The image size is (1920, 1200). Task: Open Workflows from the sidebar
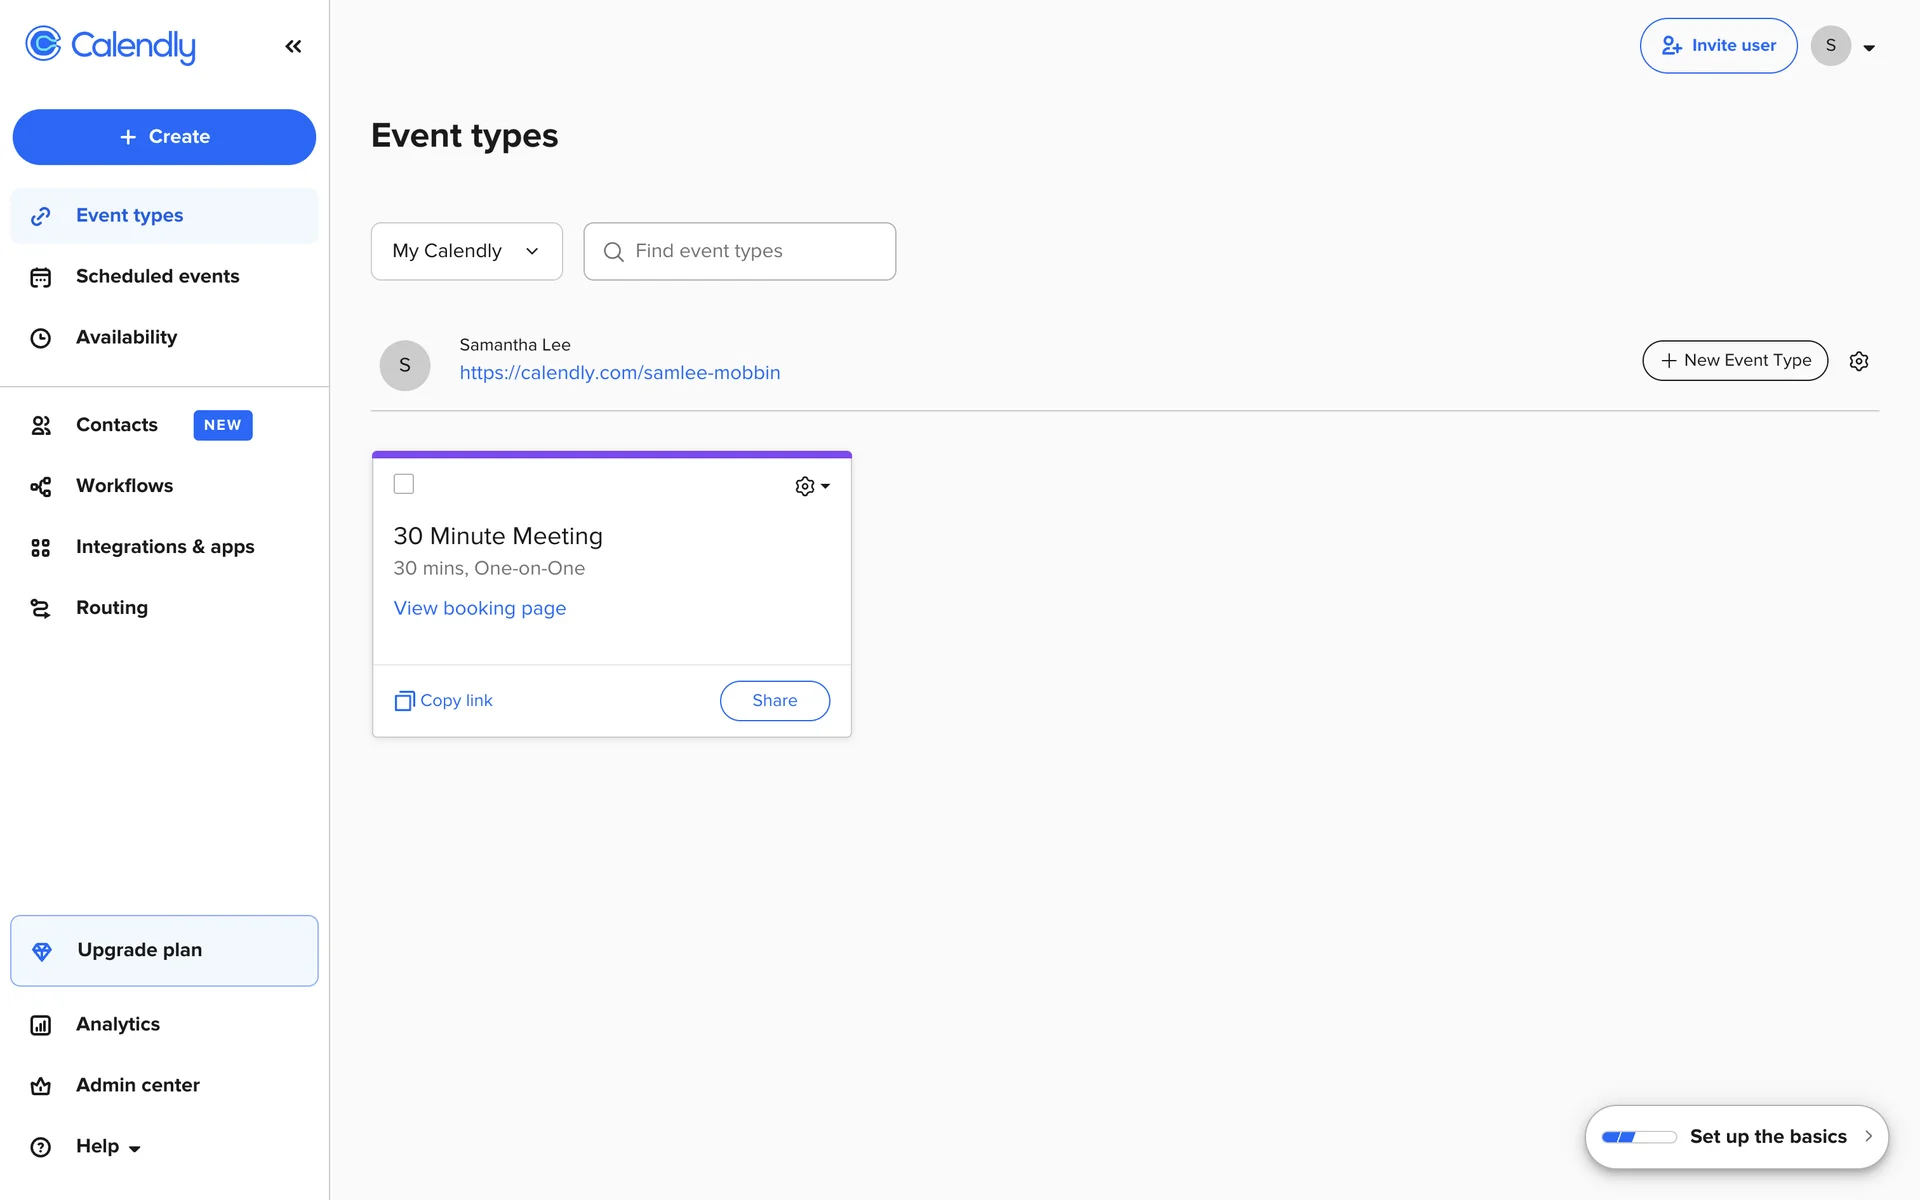[x=124, y=486]
